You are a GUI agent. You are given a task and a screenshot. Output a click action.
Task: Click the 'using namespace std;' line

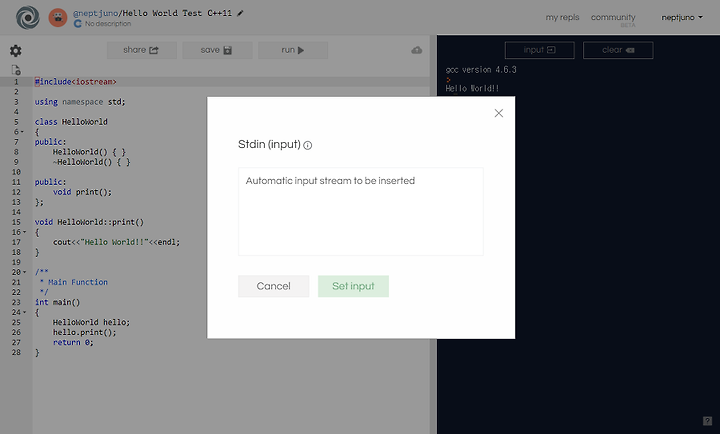80,102
